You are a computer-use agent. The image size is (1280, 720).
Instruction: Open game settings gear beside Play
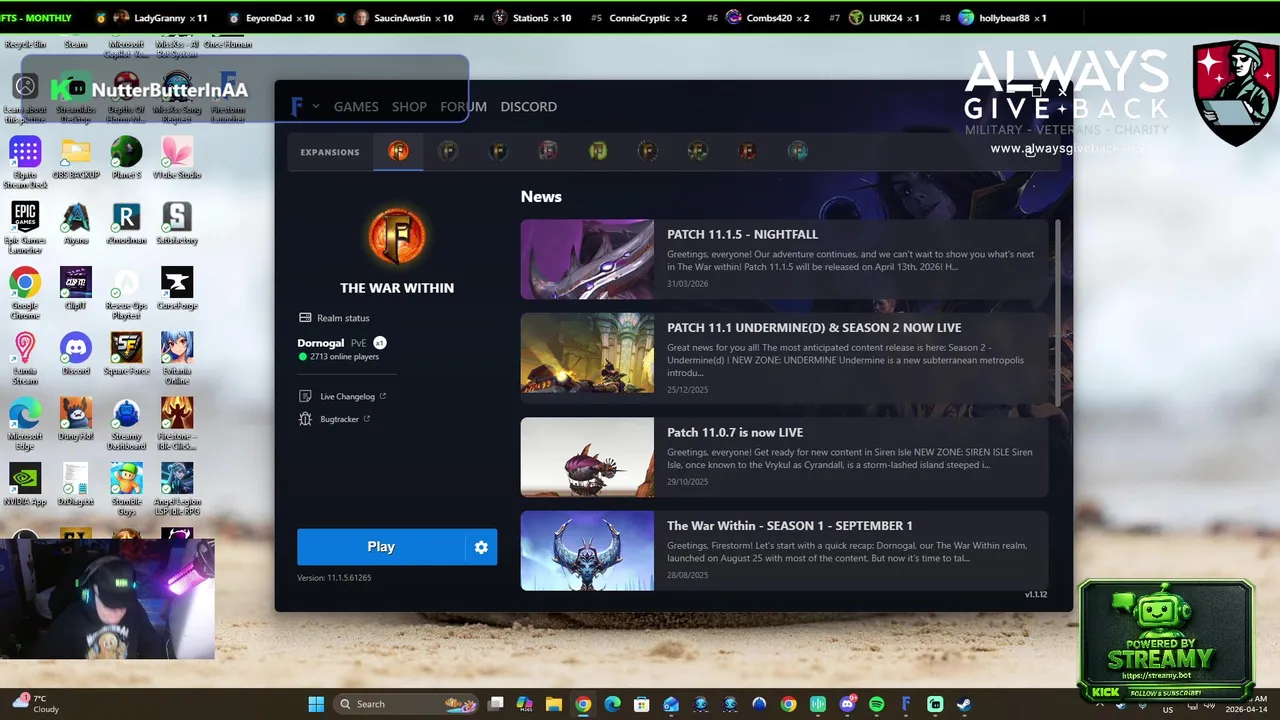tap(481, 547)
